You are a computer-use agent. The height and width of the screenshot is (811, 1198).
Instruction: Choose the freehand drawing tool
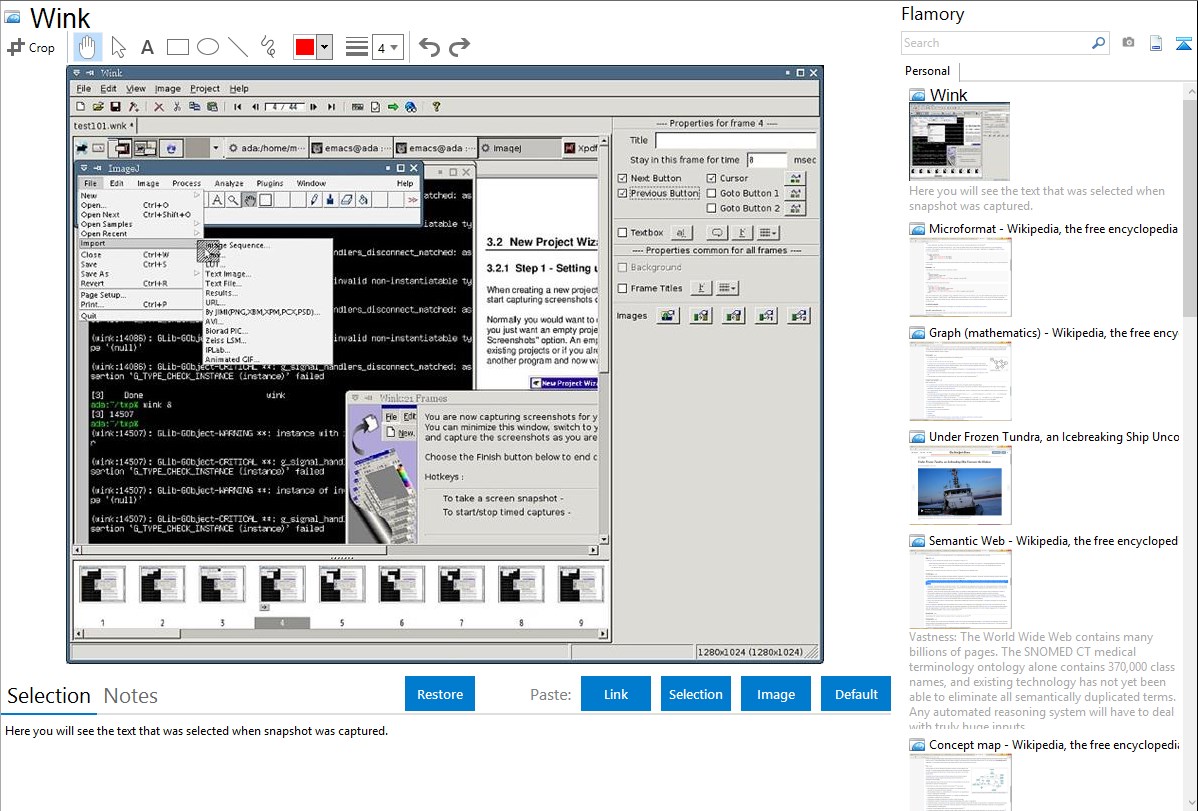(268, 47)
